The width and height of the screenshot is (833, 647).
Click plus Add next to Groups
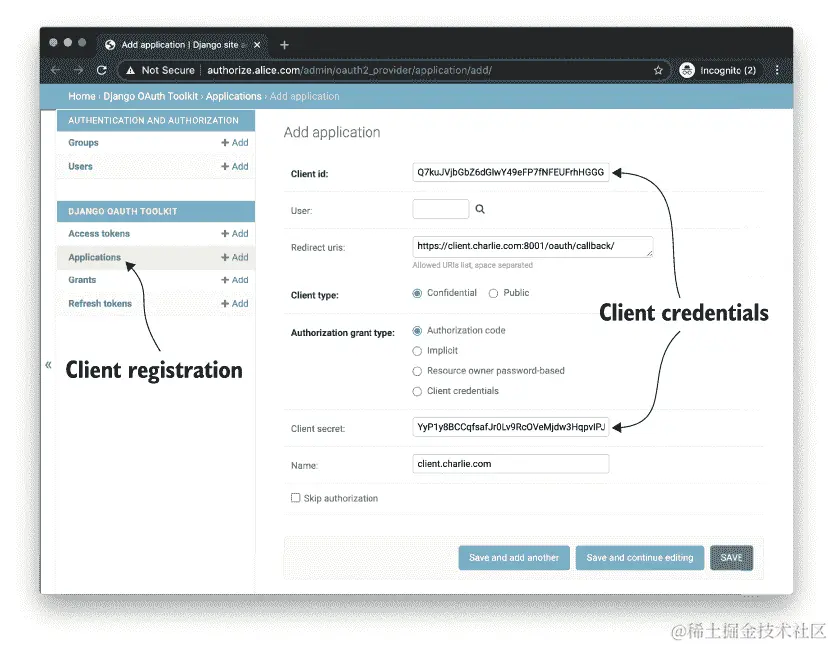[234, 142]
